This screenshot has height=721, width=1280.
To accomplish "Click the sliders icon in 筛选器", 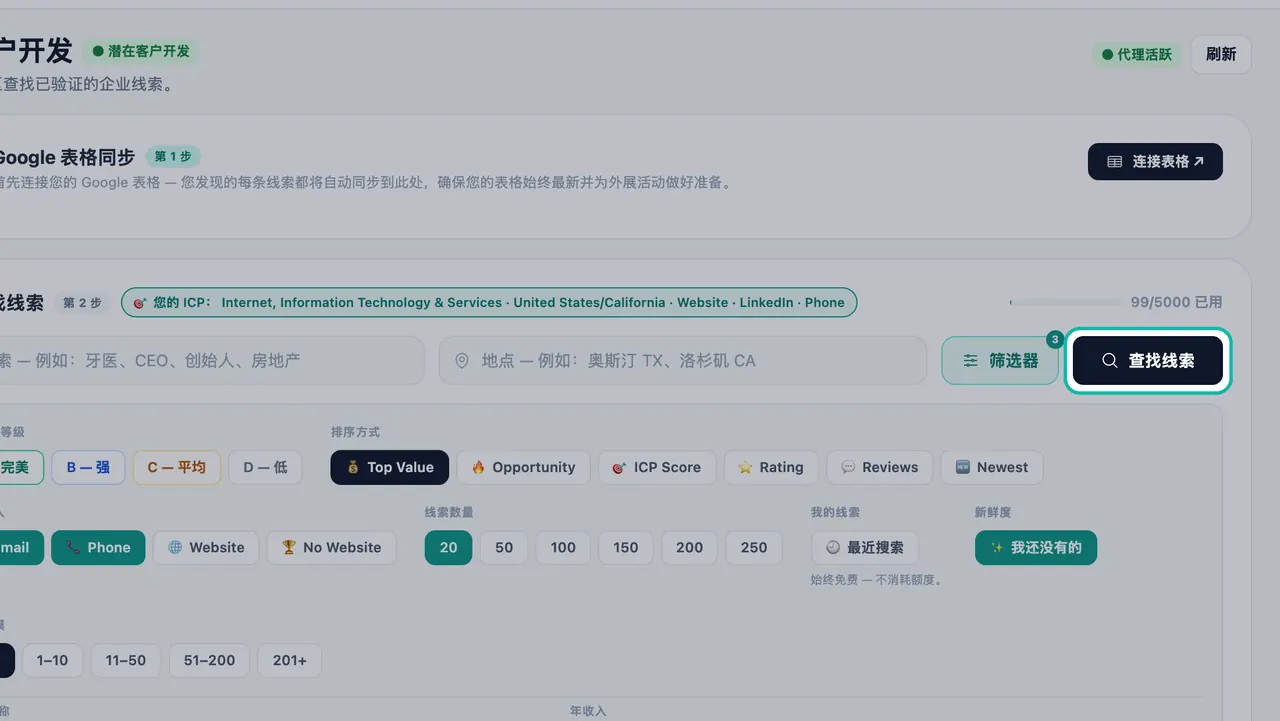I will click(x=971, y=361).
